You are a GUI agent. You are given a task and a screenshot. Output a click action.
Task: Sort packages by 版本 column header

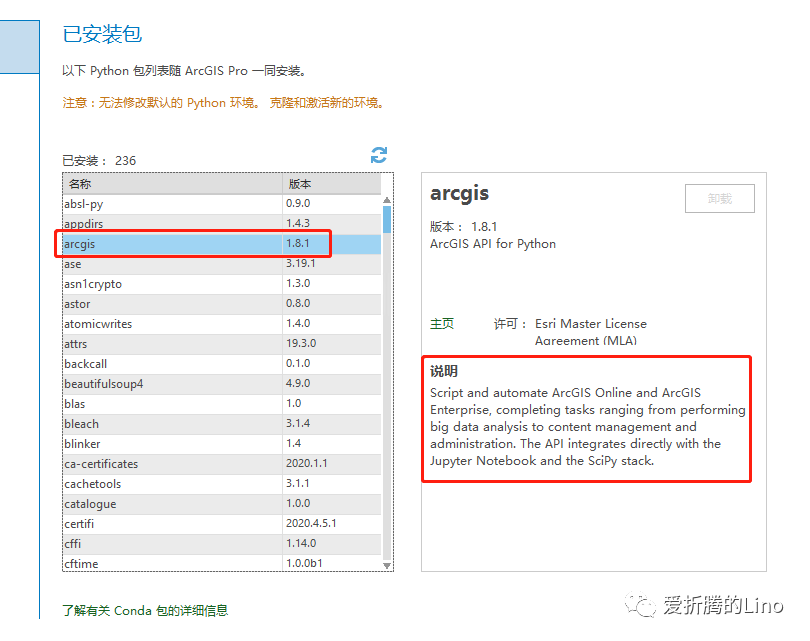(332, 184)
